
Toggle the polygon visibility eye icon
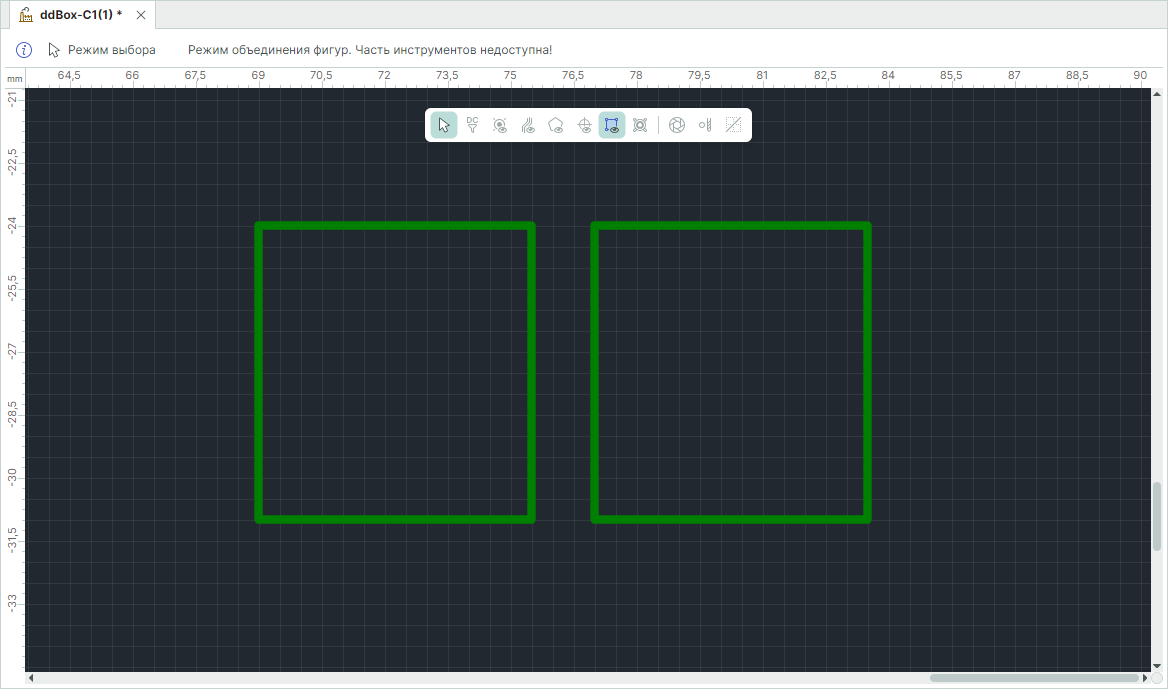click(556, 125)
